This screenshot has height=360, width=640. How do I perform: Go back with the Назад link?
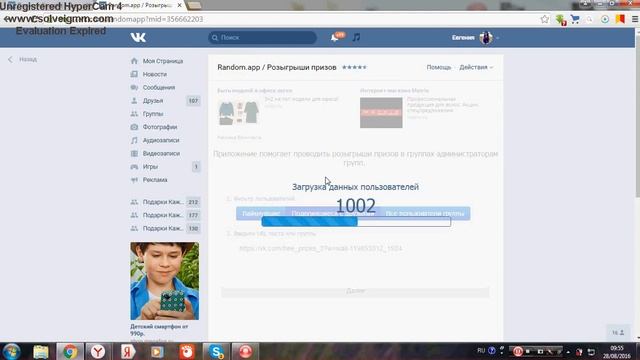(22, 59)
